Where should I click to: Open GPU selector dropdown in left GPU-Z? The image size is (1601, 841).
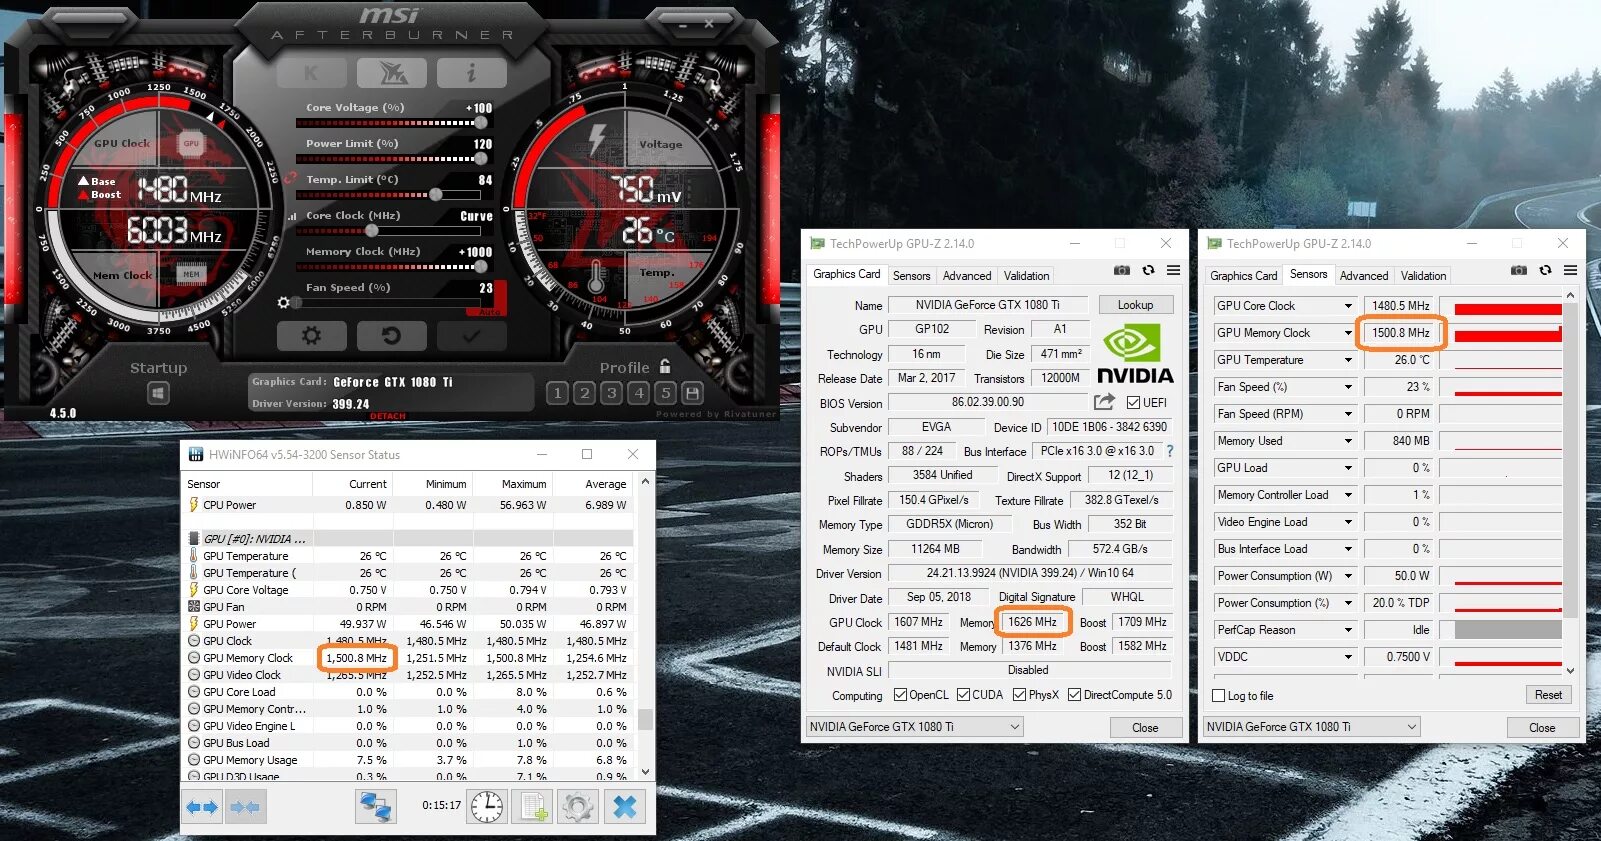pos(914,727)
